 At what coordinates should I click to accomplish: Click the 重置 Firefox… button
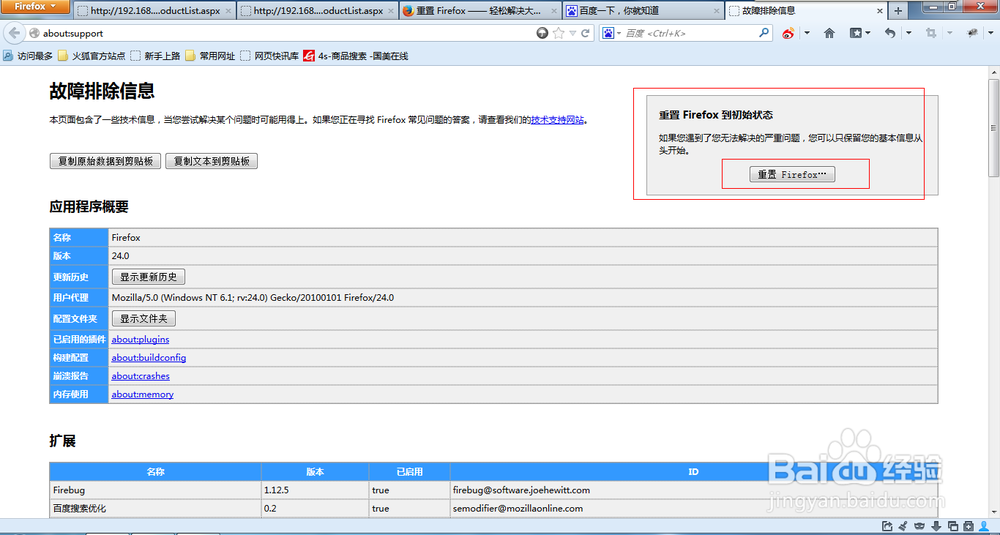(792, 174)
